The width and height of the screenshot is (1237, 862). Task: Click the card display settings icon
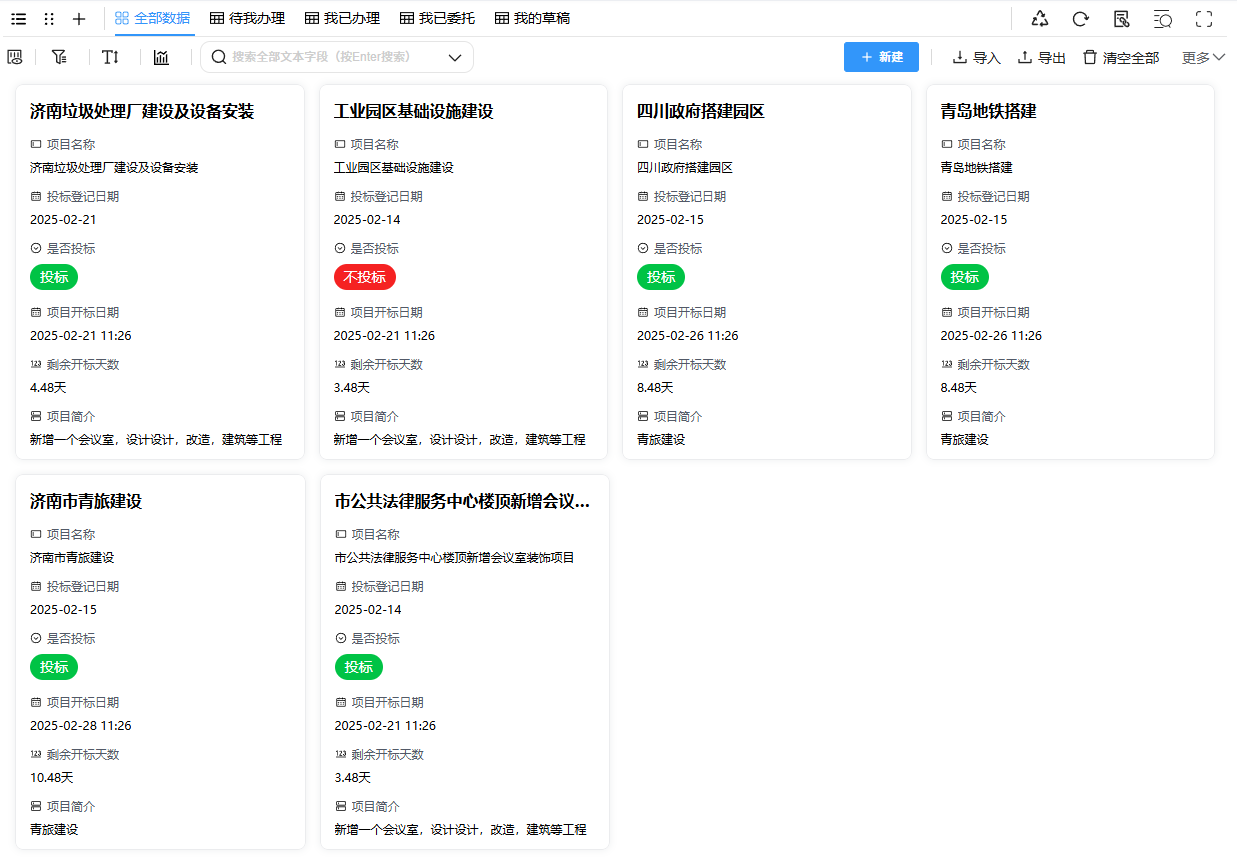[x=15, y=57]
